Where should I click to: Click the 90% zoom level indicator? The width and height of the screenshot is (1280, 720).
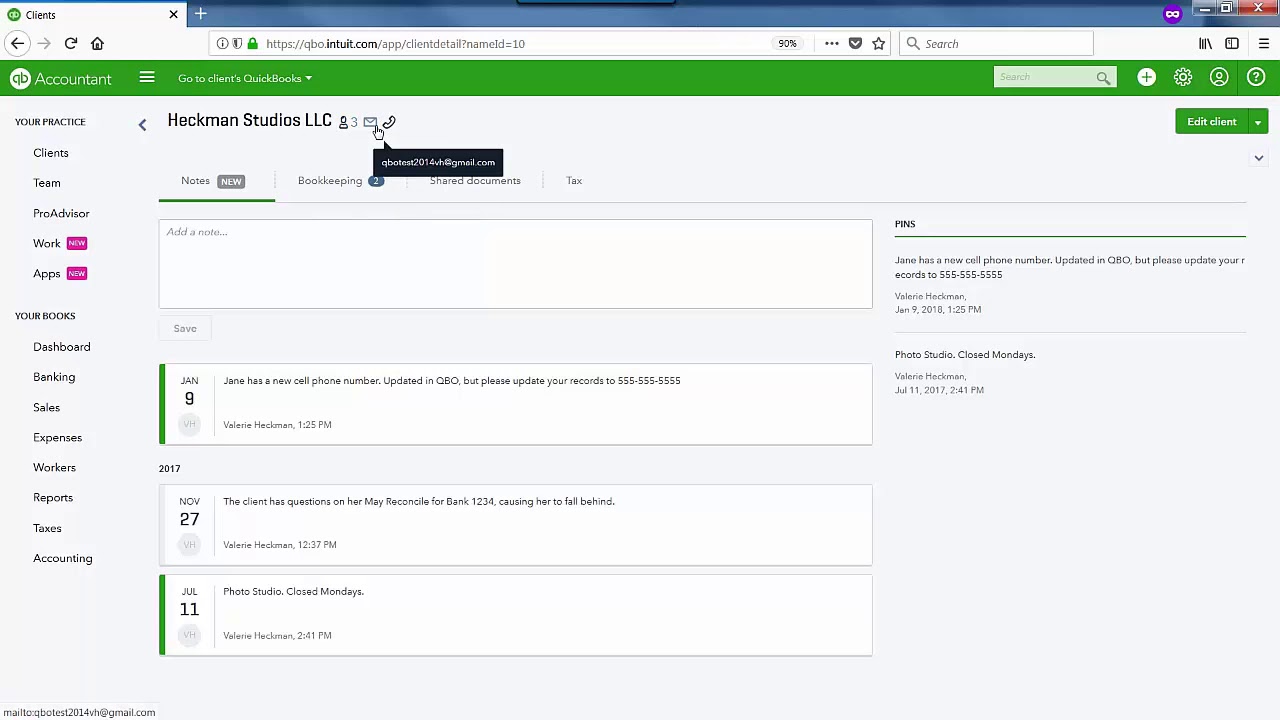coord(787,44)
